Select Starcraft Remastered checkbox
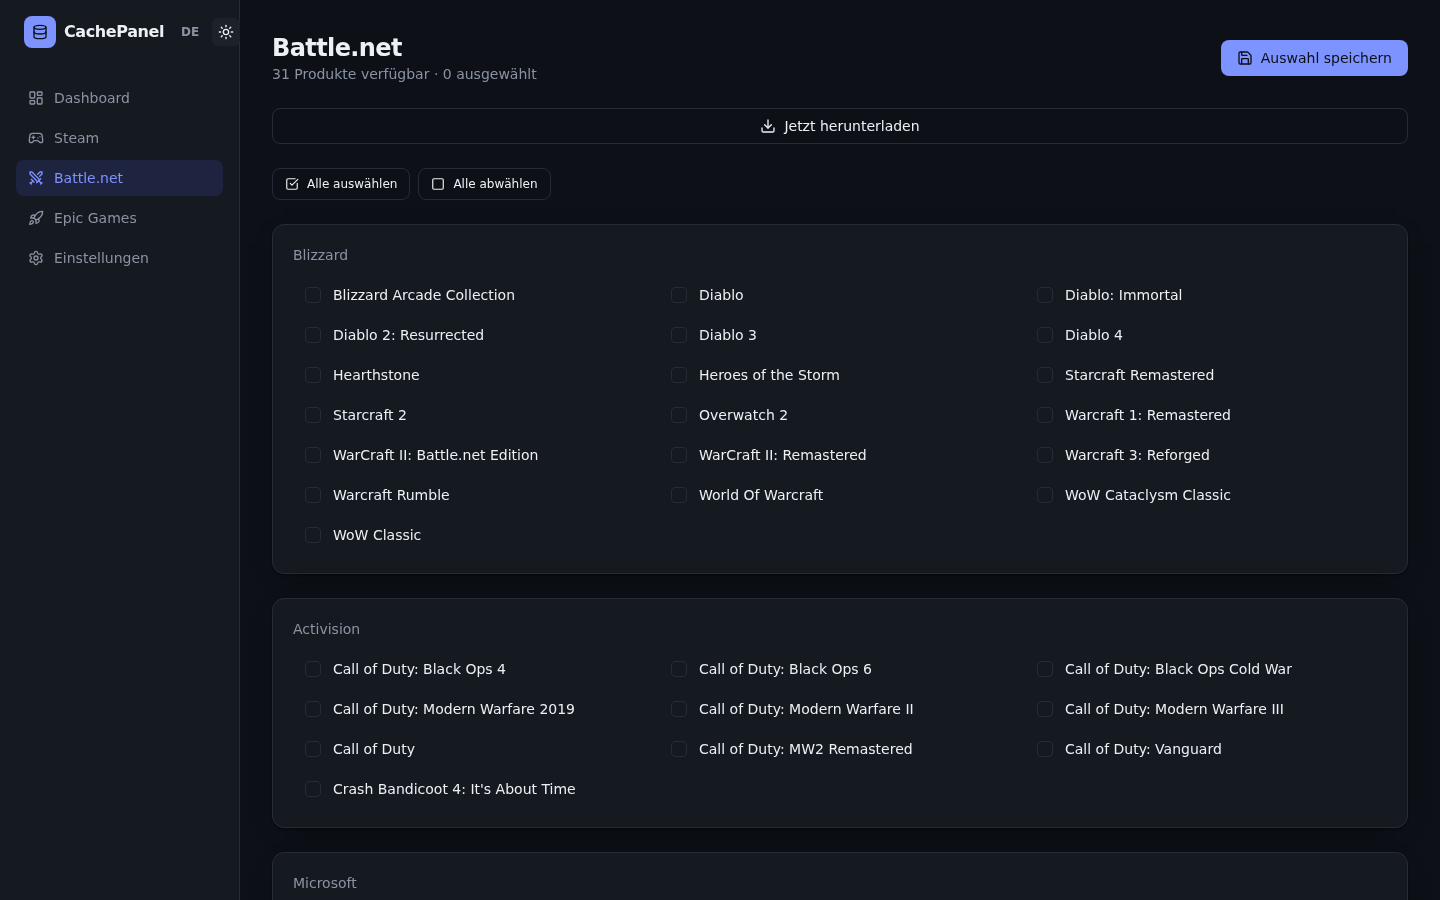Screen dimensions: 1440x900 (x=1045, y=375)
